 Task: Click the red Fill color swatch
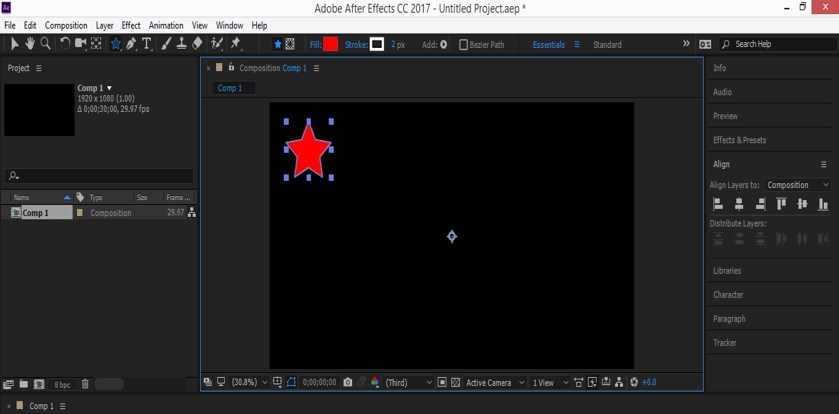click(x=330, y=44)
